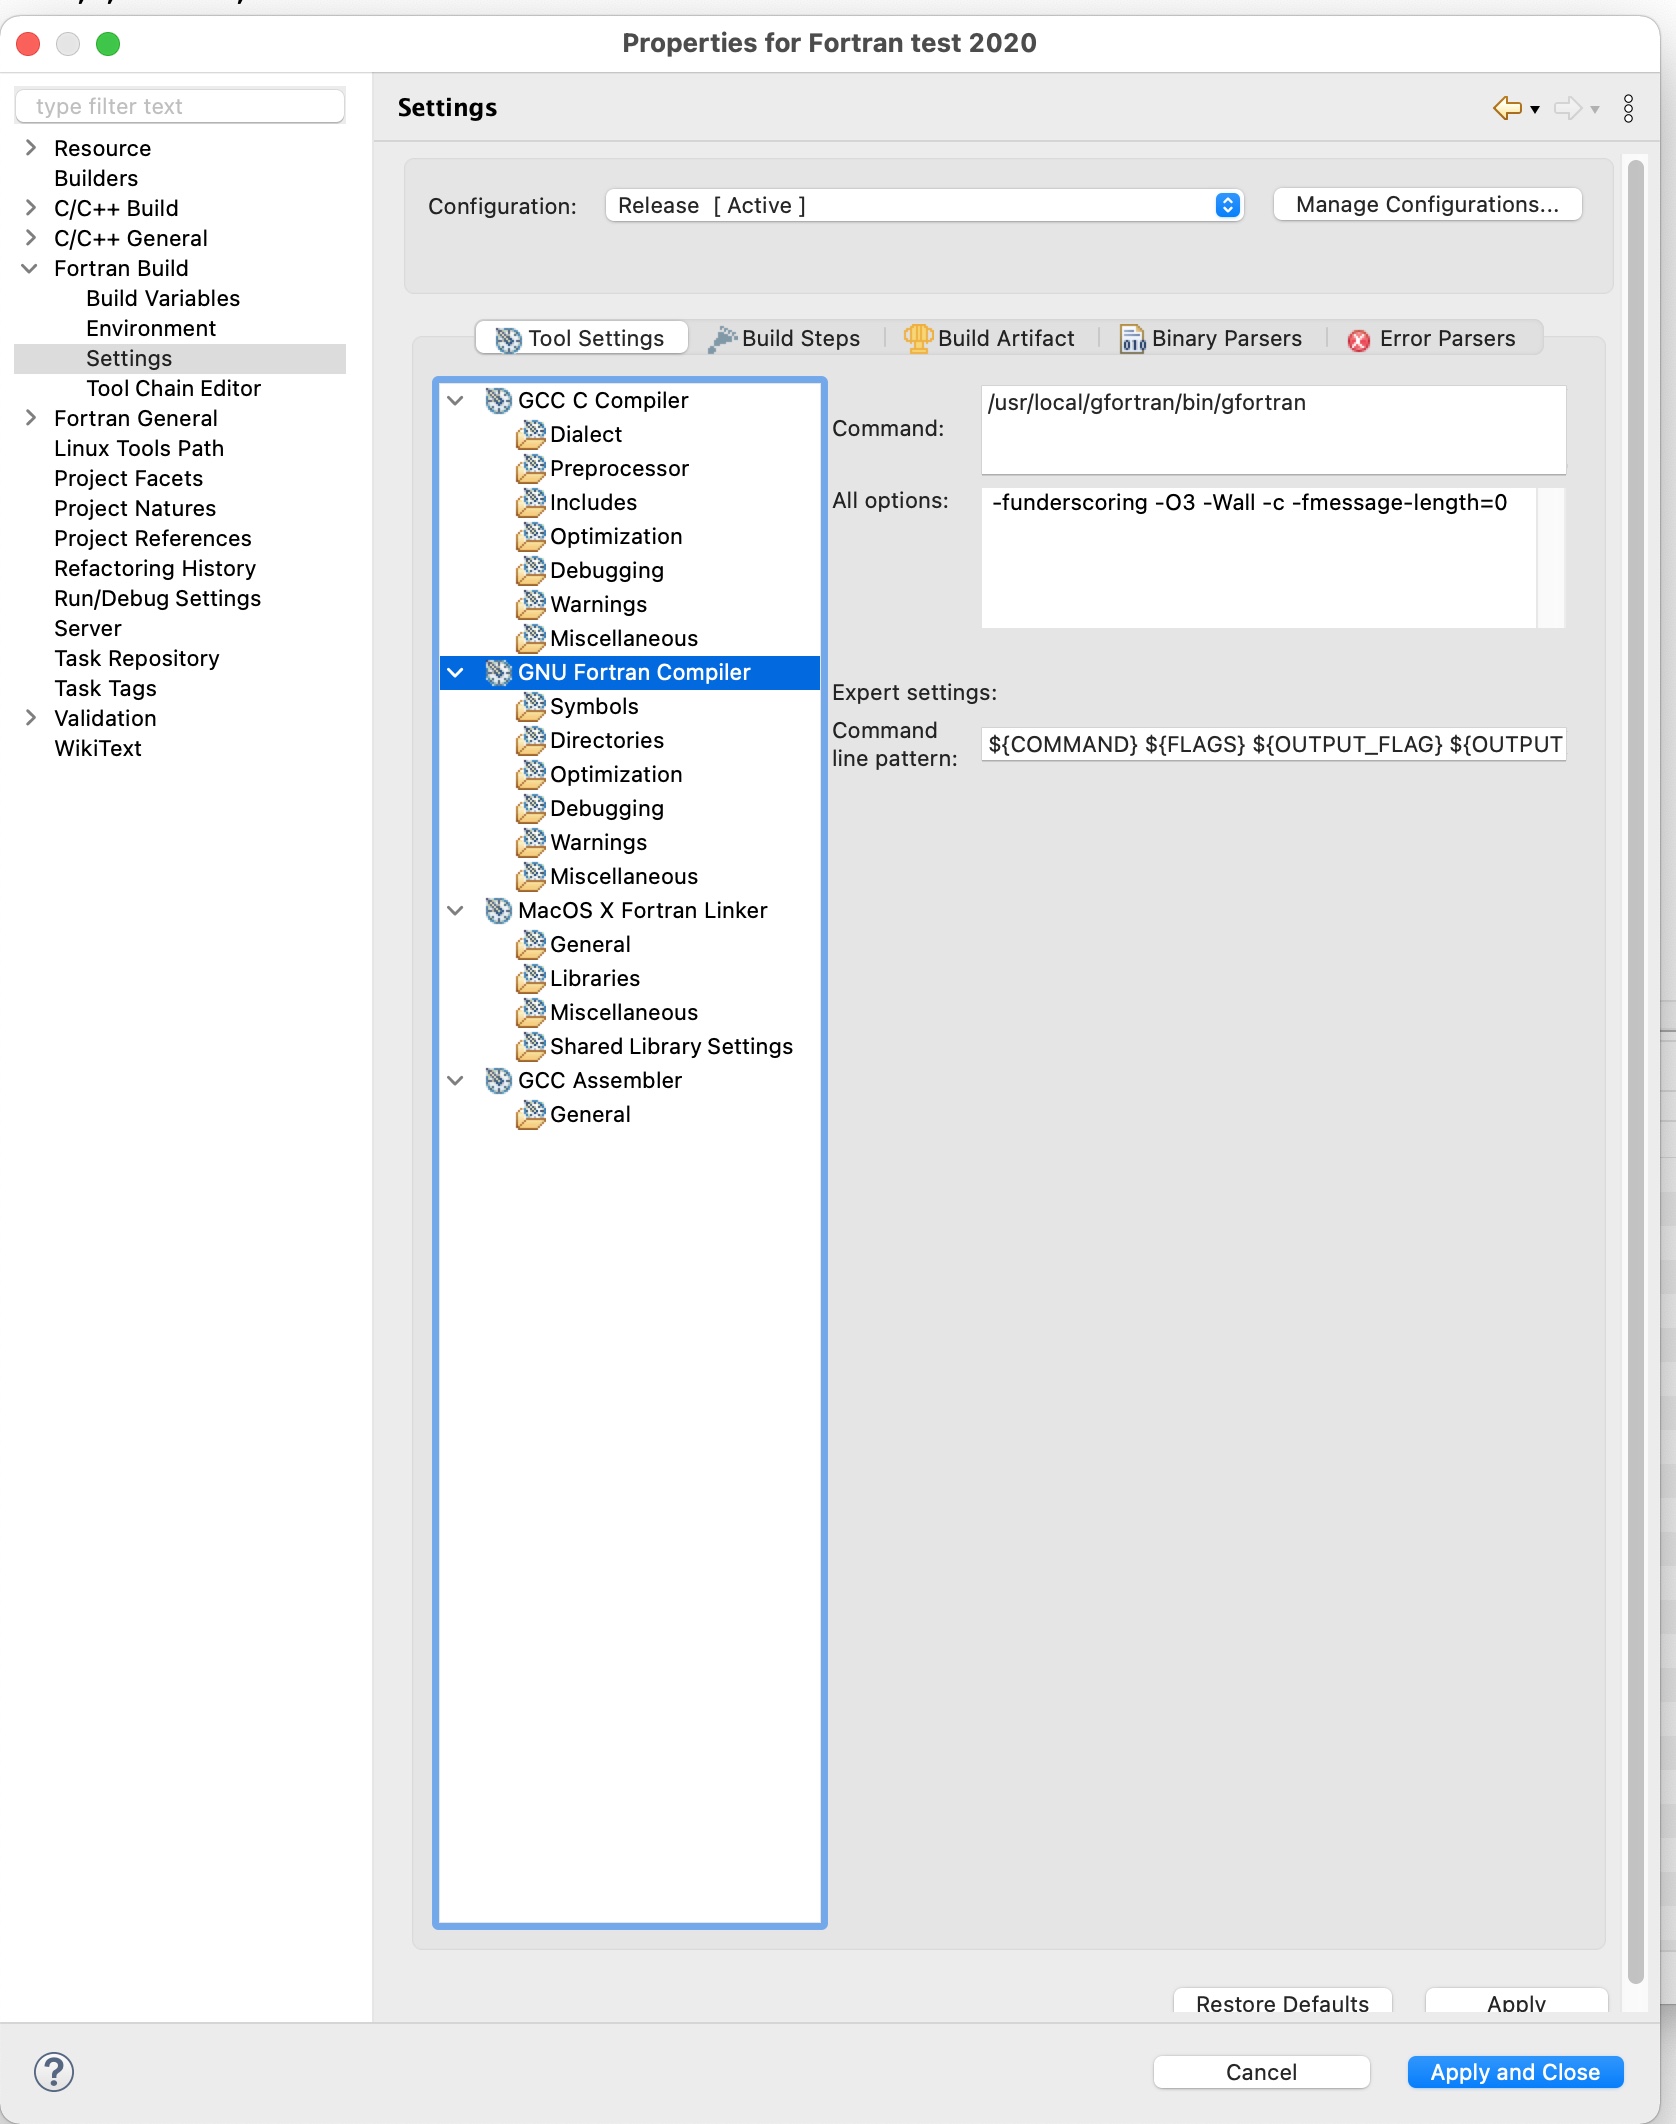Click the Command text field
Viewport: 1676px width, 2124px height.
pos(1273,429)
